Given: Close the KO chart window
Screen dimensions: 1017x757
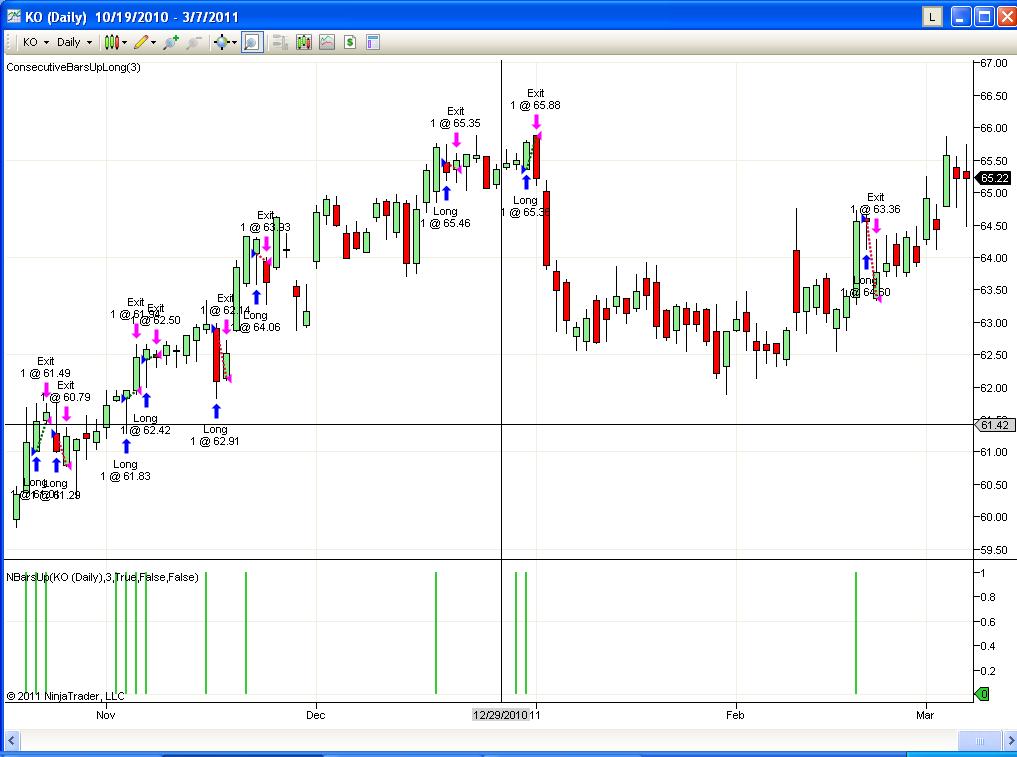Looking at the screenshot, I should coord(1007,17).
